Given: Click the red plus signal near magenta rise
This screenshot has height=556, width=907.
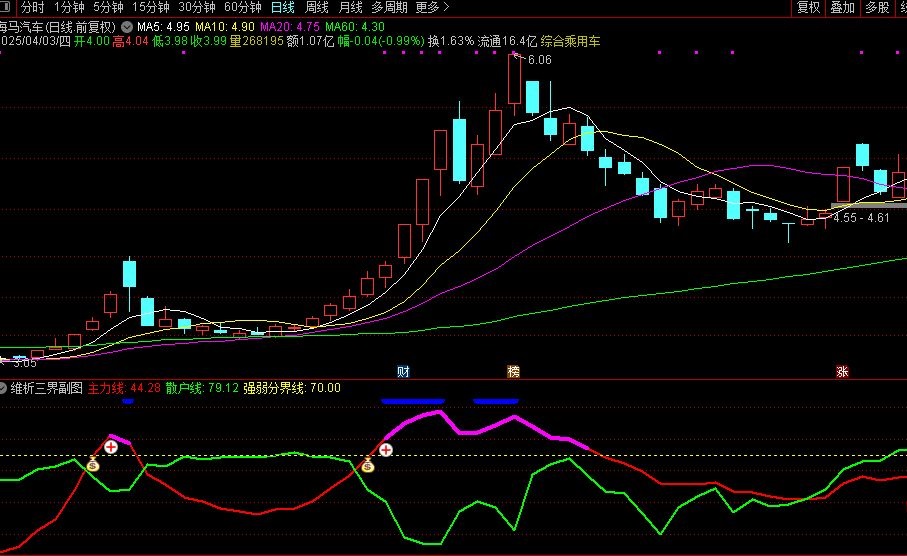Looking at the screenshot, I should pos(386,450).
